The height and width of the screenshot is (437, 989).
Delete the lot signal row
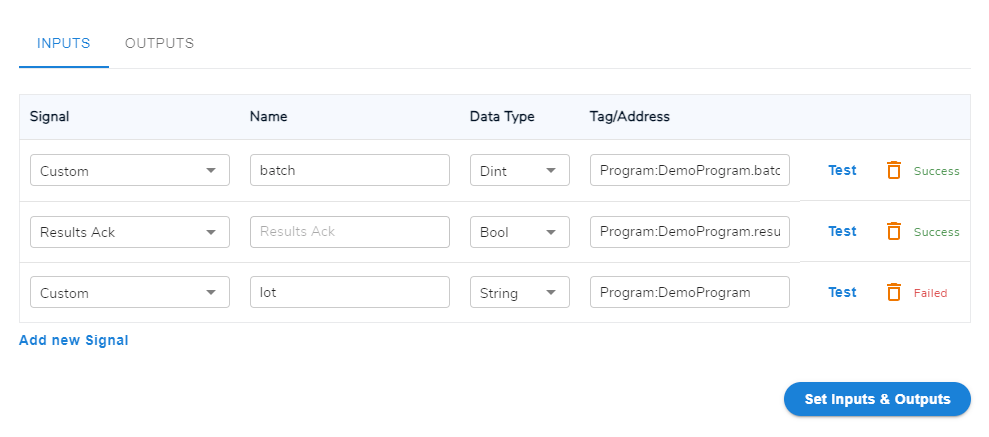(x=893, y=293)
